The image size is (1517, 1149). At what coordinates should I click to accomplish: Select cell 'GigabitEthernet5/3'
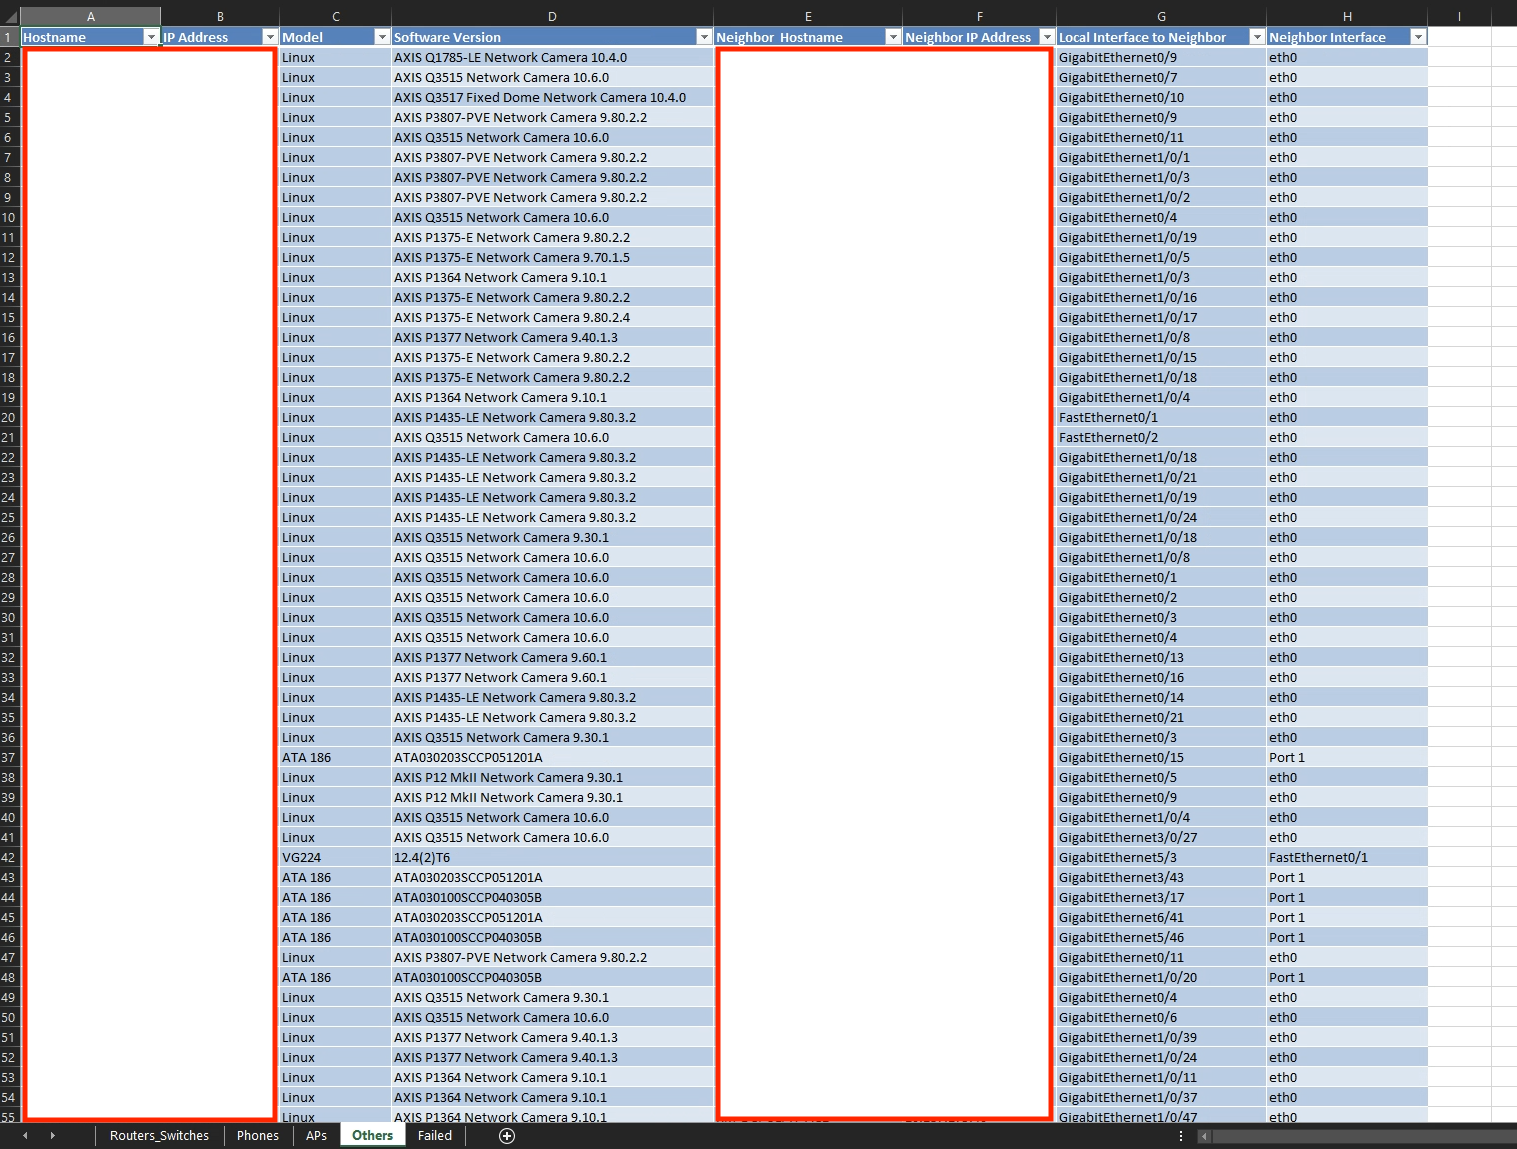[1161, 857]
